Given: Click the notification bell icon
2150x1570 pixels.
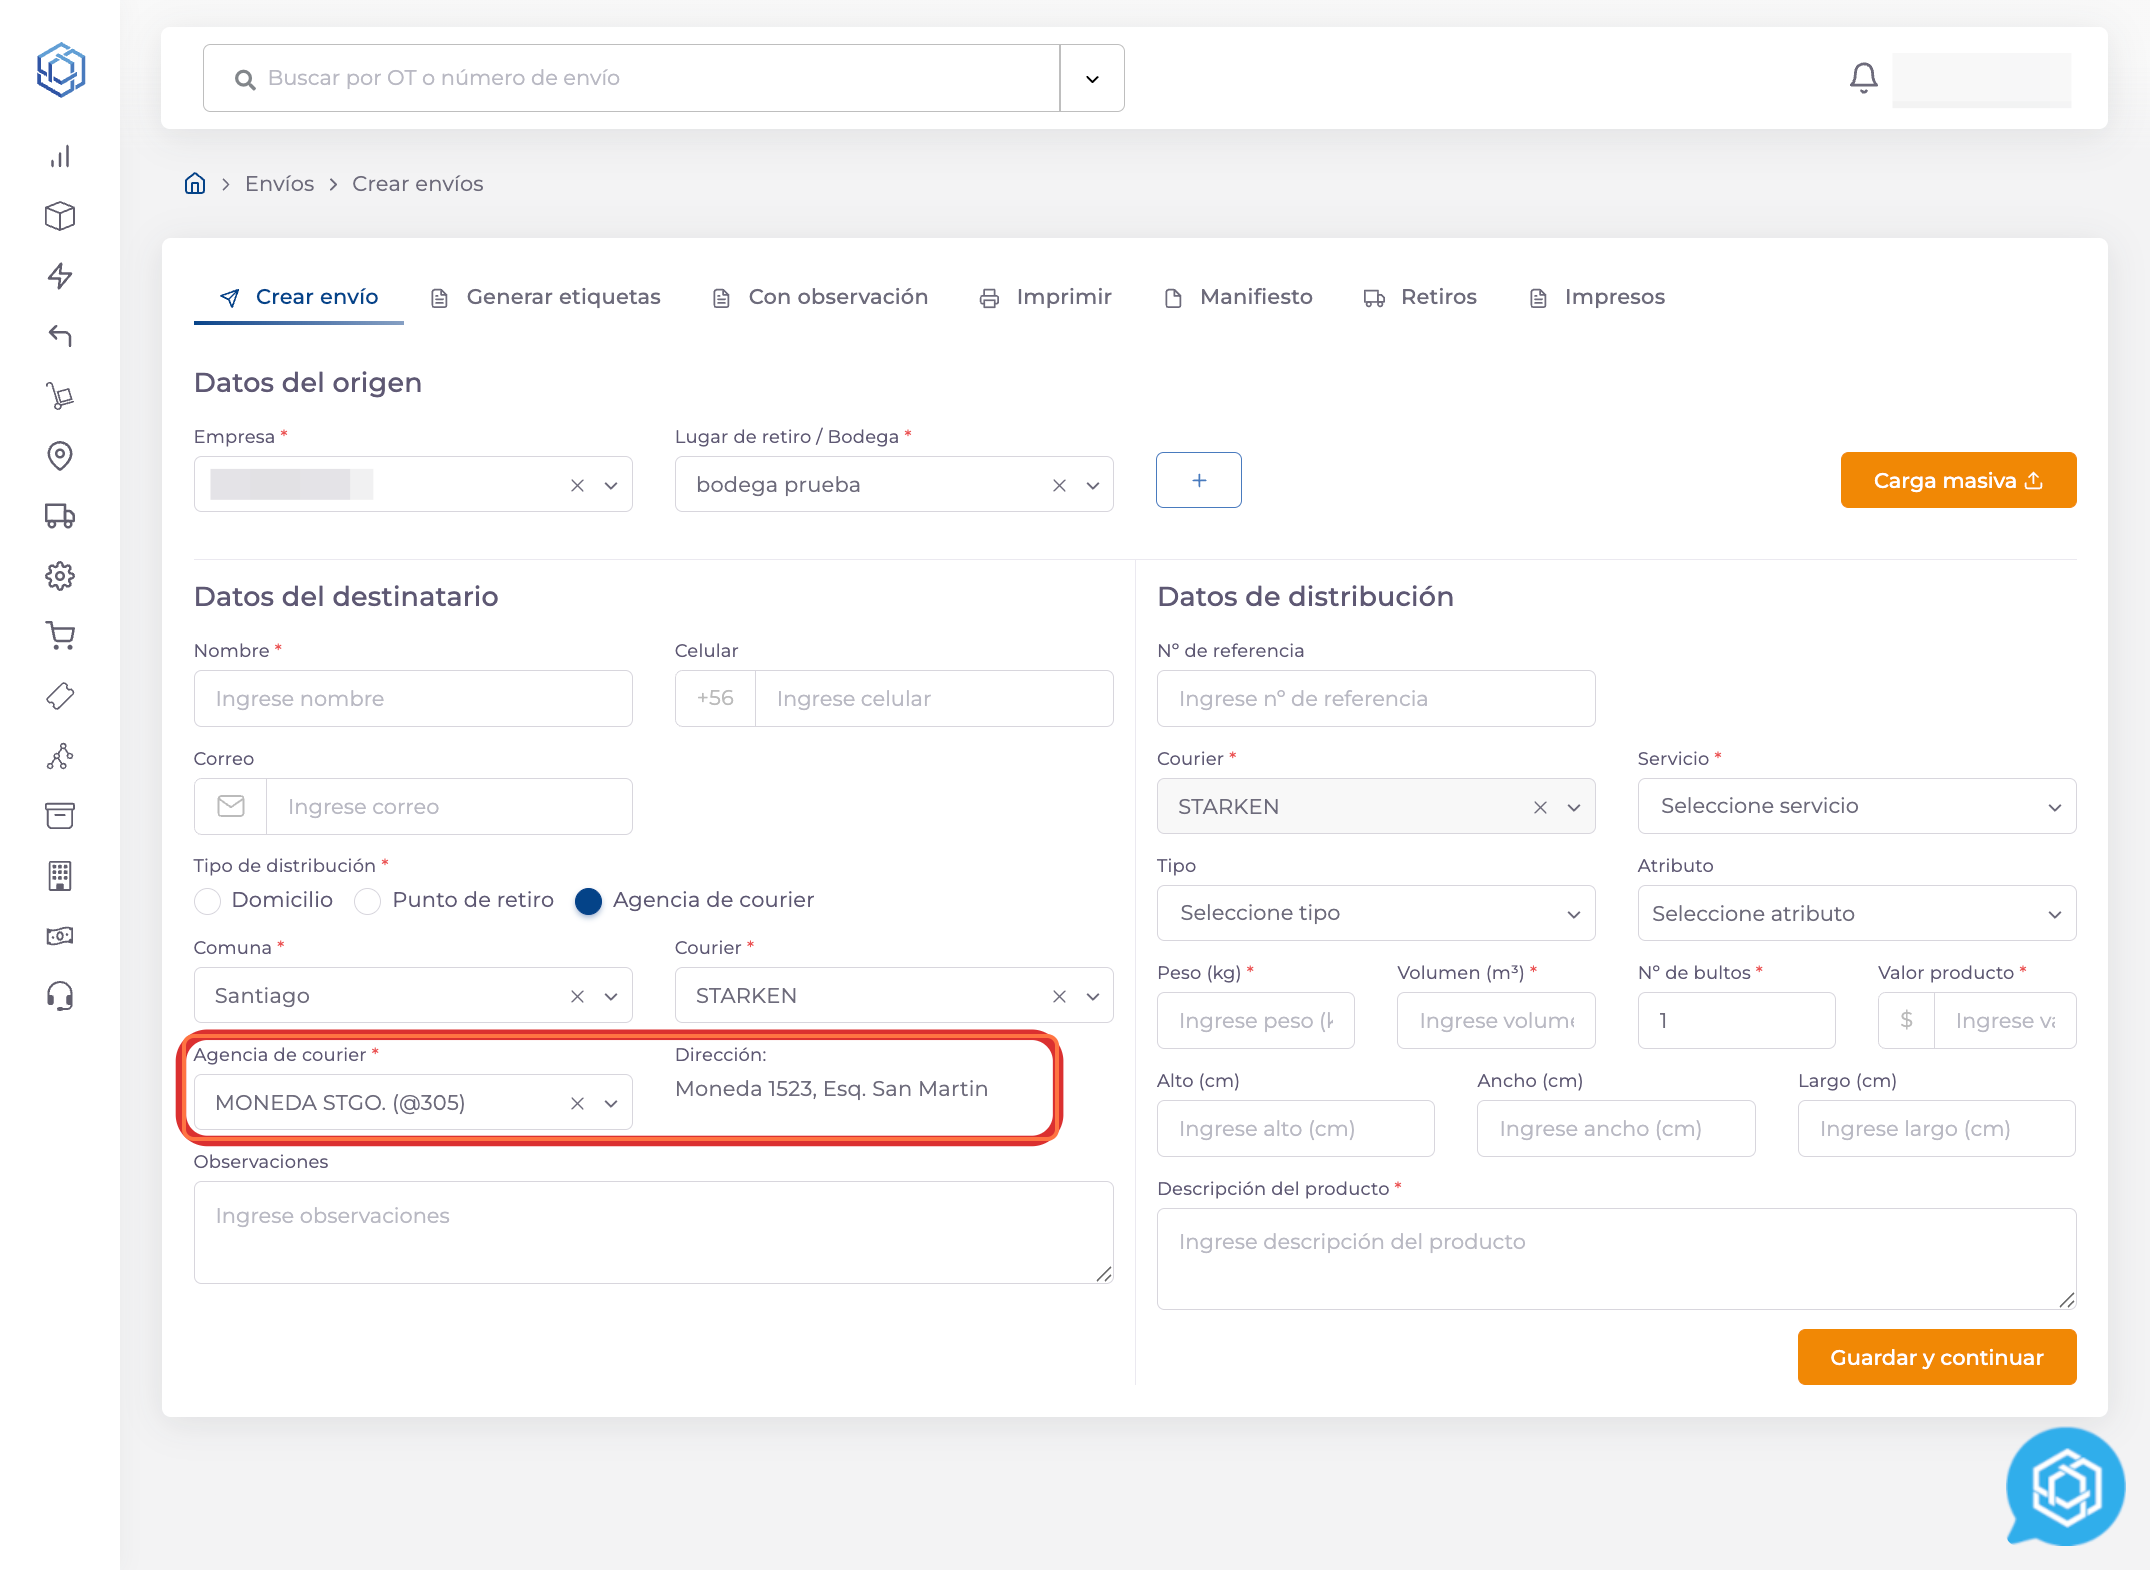Looking at the screenshot, I should (1863, 78).
